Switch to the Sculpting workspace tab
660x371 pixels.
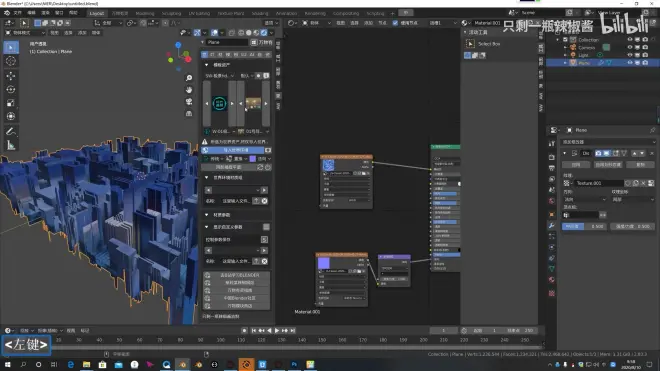click(171, 13)
